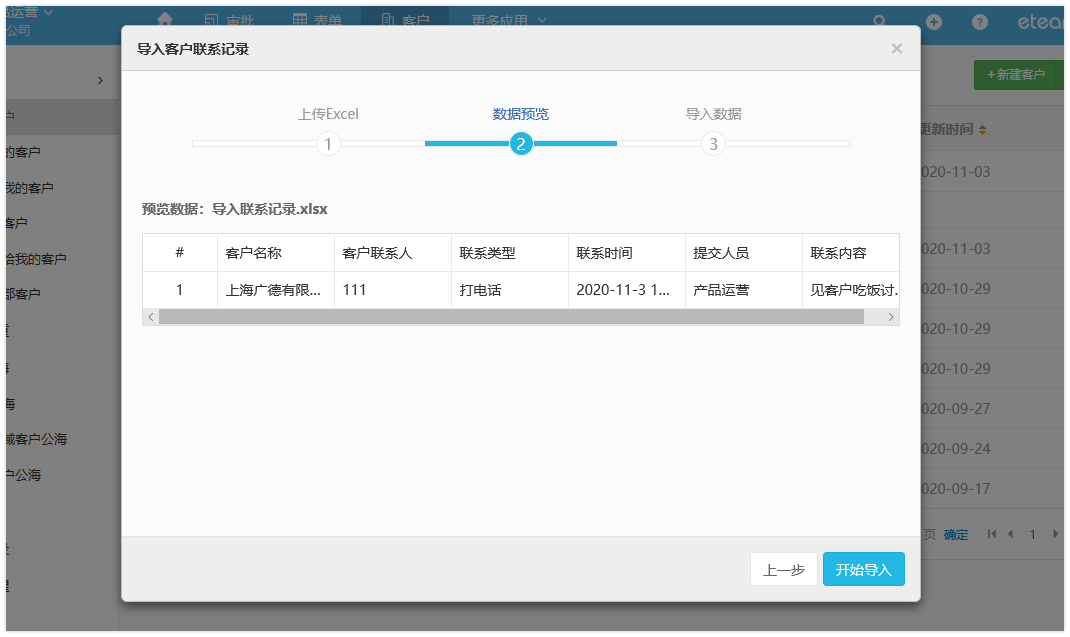Viewport: 1070px width, 637px height.
Task: Go to next page using pagination arrow
Action: point(1055,534)
